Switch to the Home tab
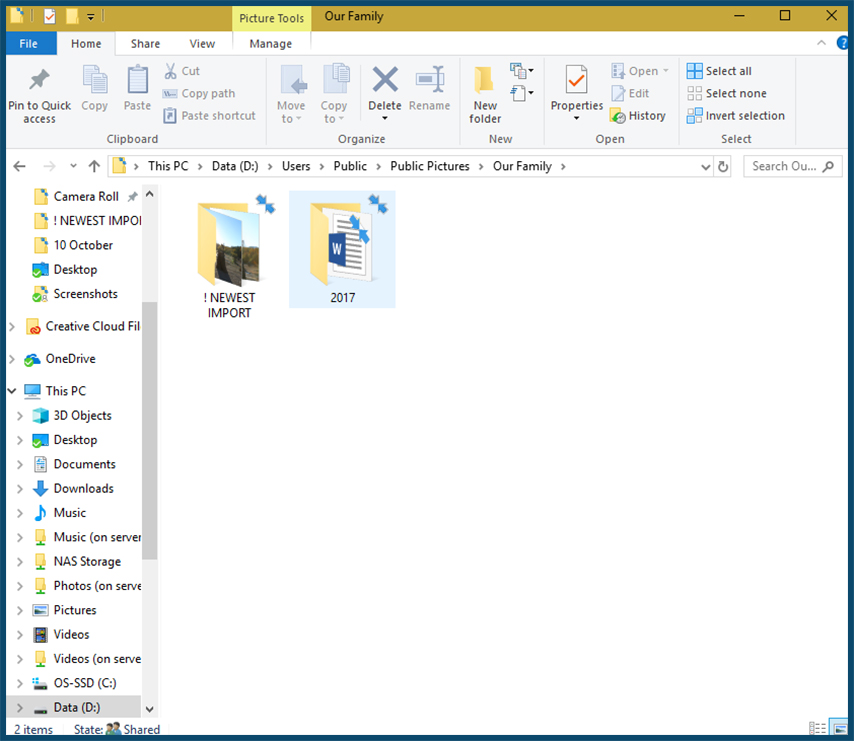This screenshot has height=741, width=854. (86, 44)
